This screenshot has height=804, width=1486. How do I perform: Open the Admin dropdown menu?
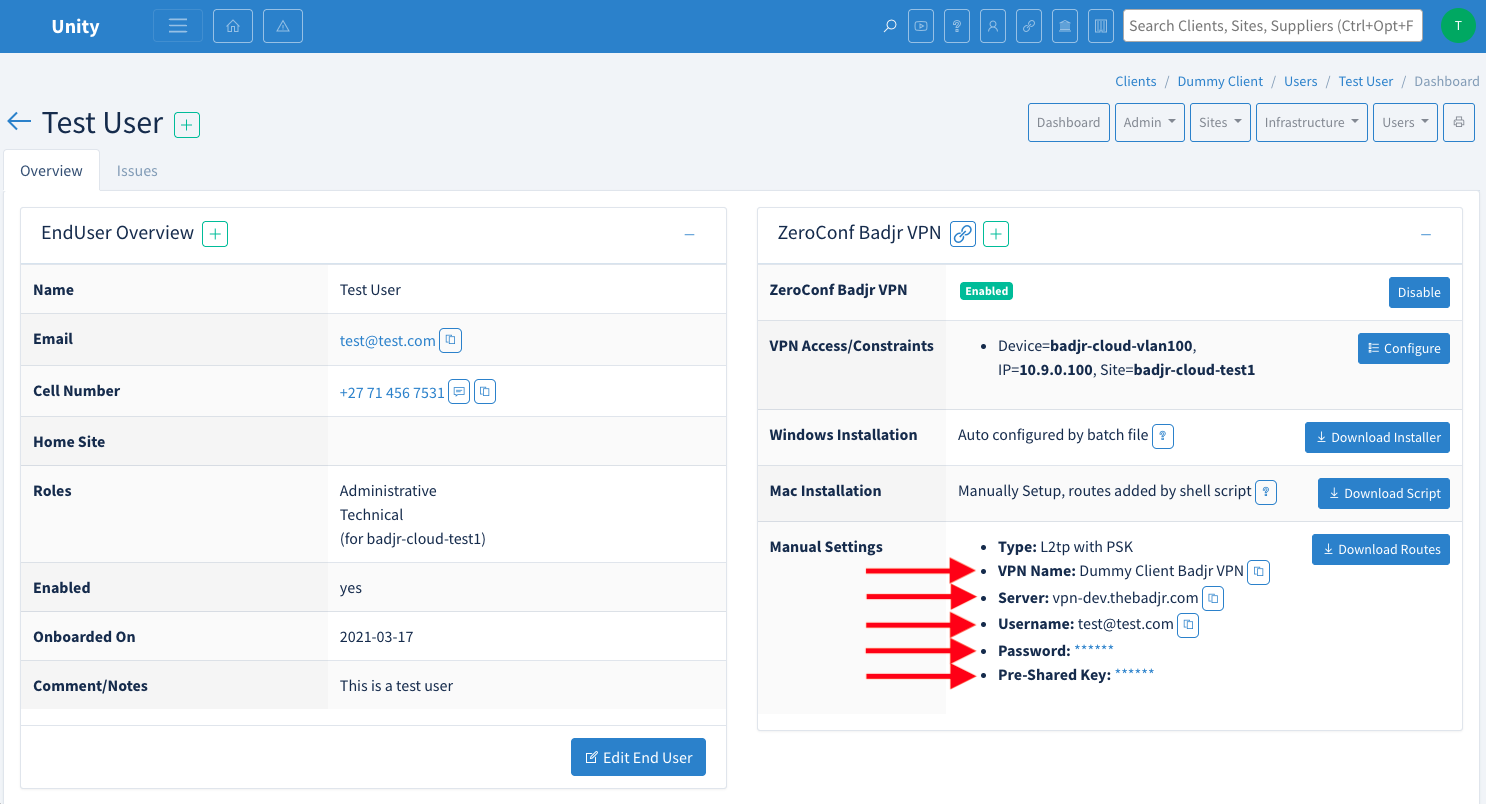[1149, 122]
